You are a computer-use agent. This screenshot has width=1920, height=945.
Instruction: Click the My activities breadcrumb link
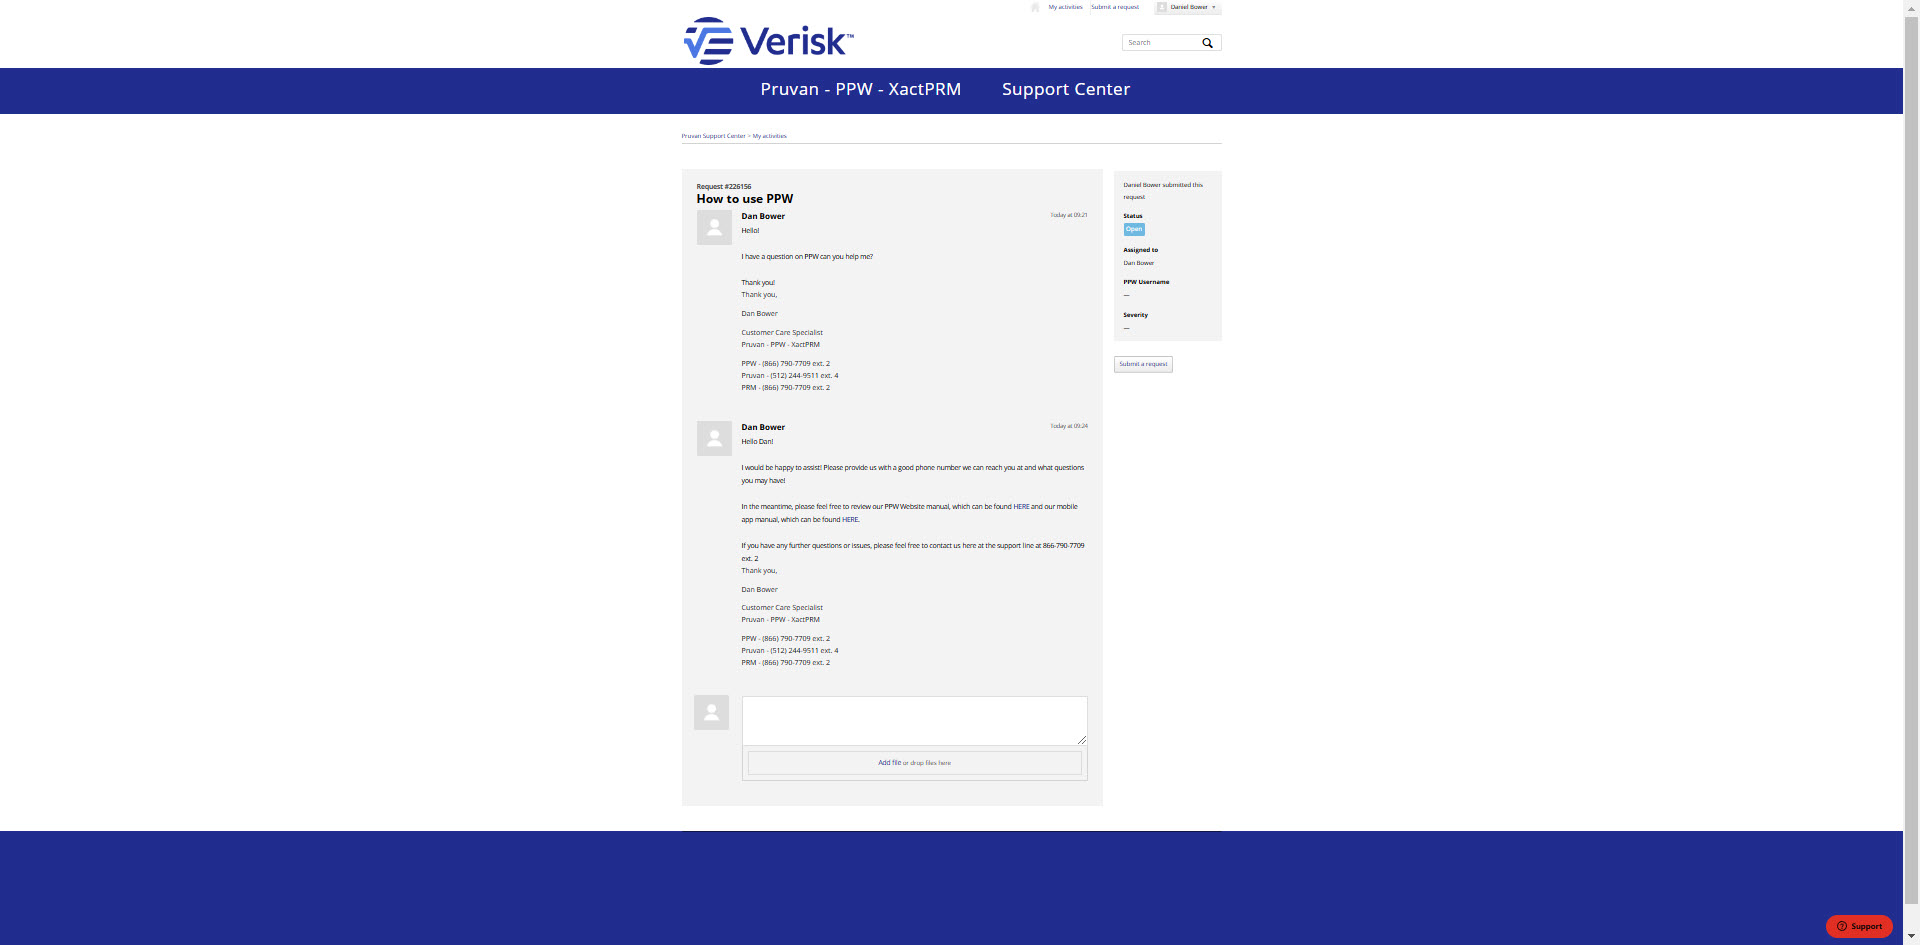point(770,136)
